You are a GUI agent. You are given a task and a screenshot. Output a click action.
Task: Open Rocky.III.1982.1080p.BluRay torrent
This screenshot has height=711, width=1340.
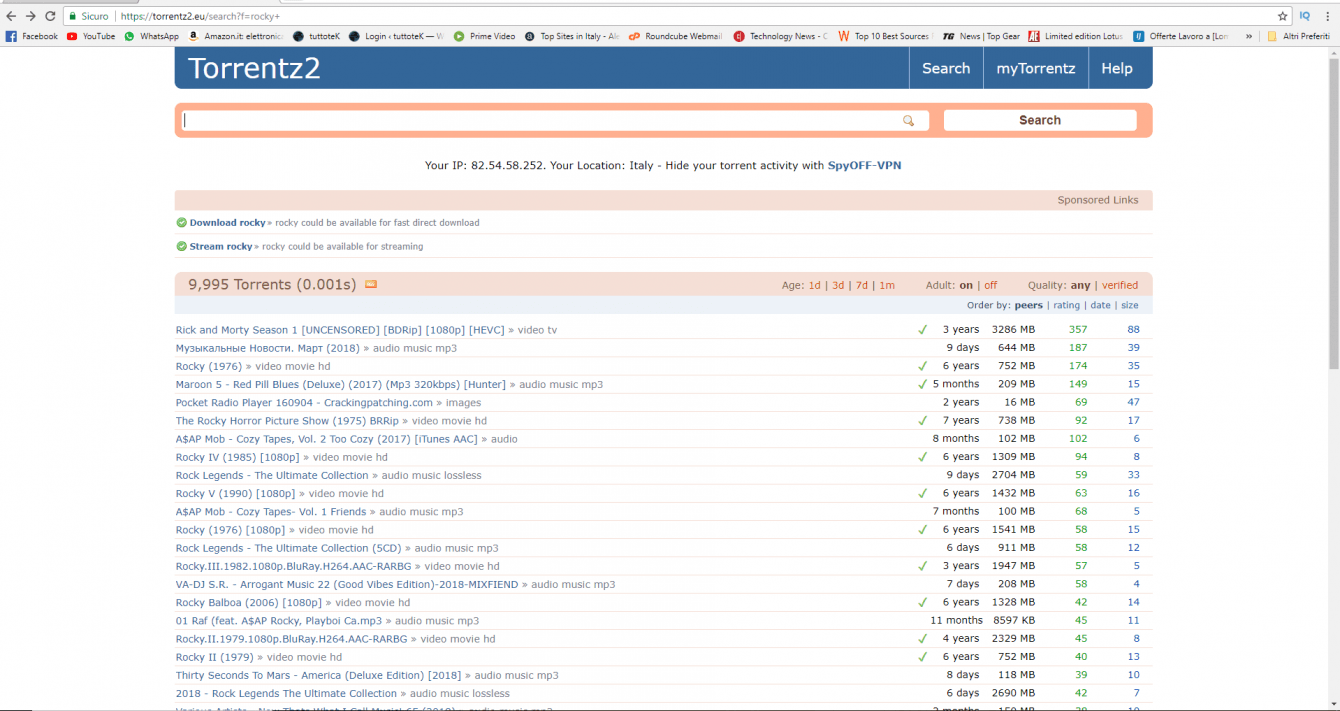coord(292,566)
